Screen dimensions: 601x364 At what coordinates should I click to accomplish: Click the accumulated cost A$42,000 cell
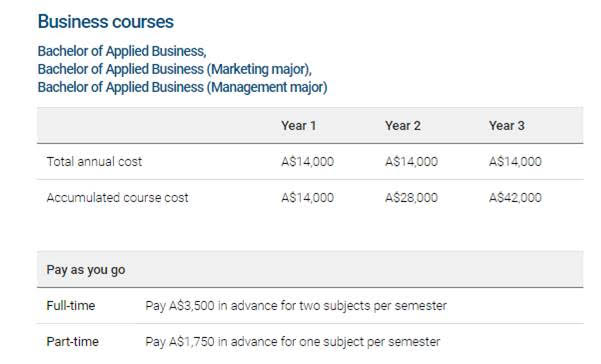click(x=515, y=198)
